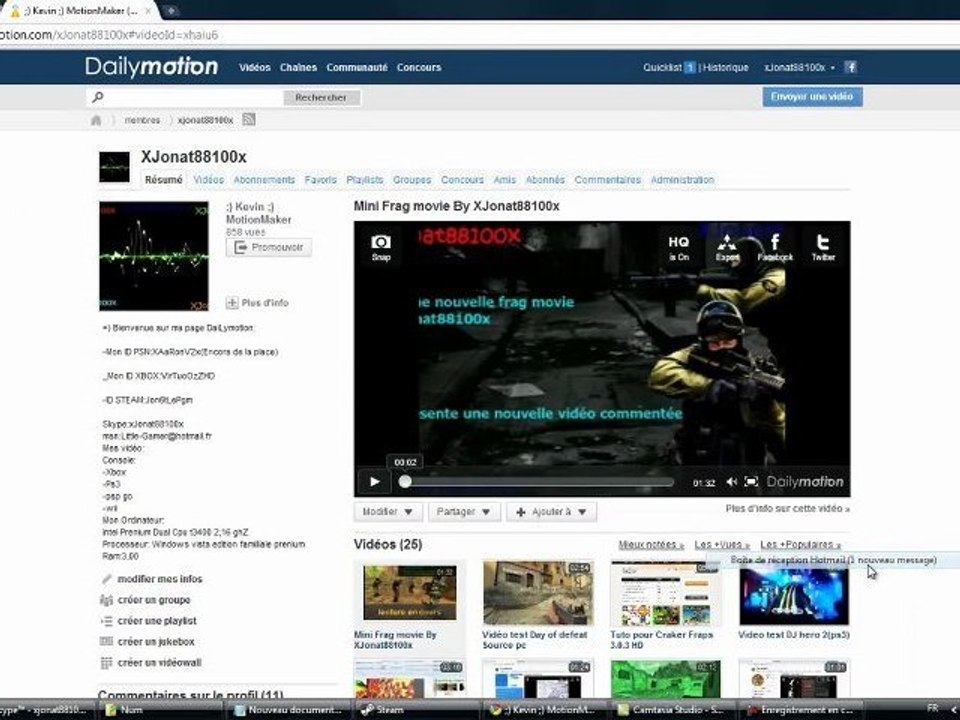Open the RSS feed icon
Image resolution: width=960 pixels, height=720 pixels.
click(249, 119)
